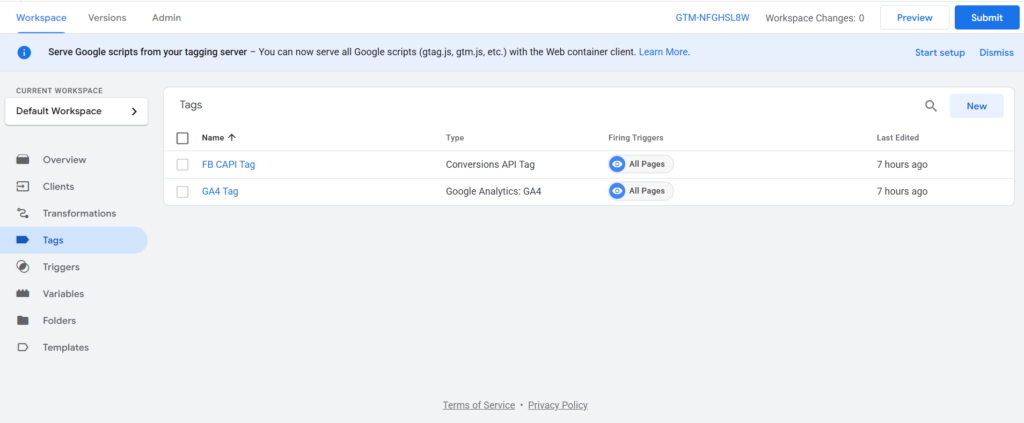Click the Clients sidebar icon

[23, 187]
